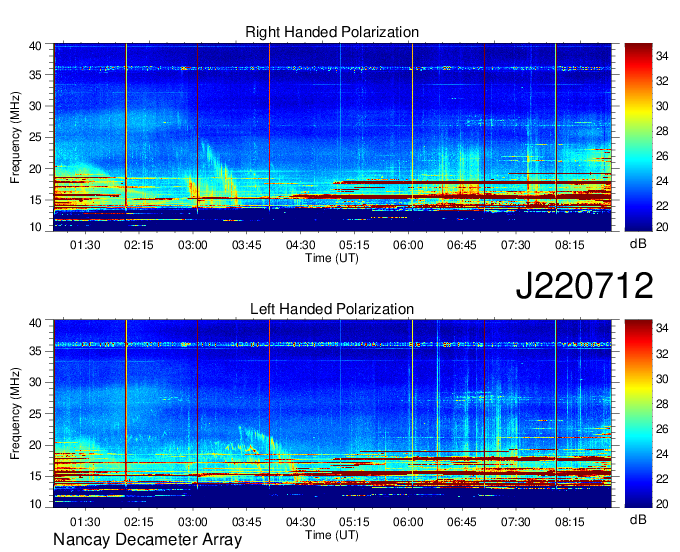This screenshot has height=552, width=680.
Task: Click the 03:00 time tick of the Left Handed plot
Action: click(193, 522)
